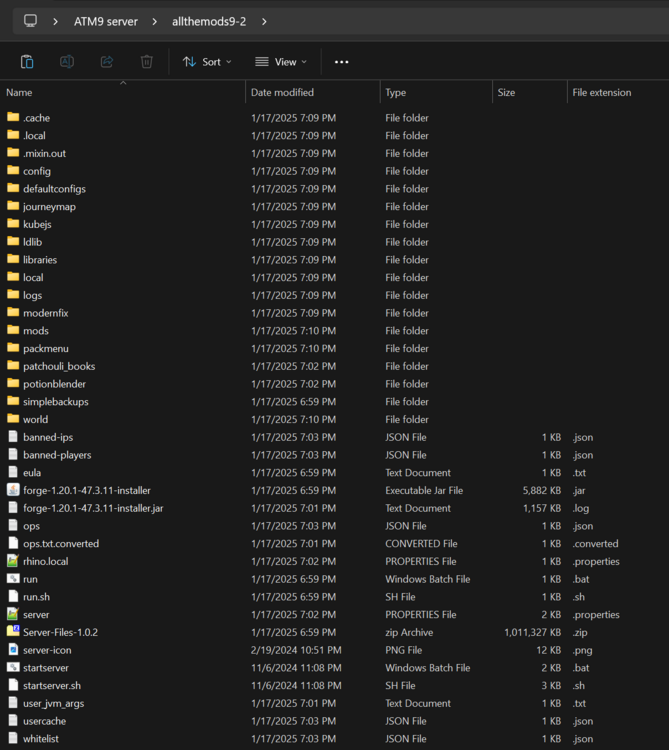The height and width of the screenshot is (750, 669).
Task: Click the server properties file icon
Action: tap(13, 614)
